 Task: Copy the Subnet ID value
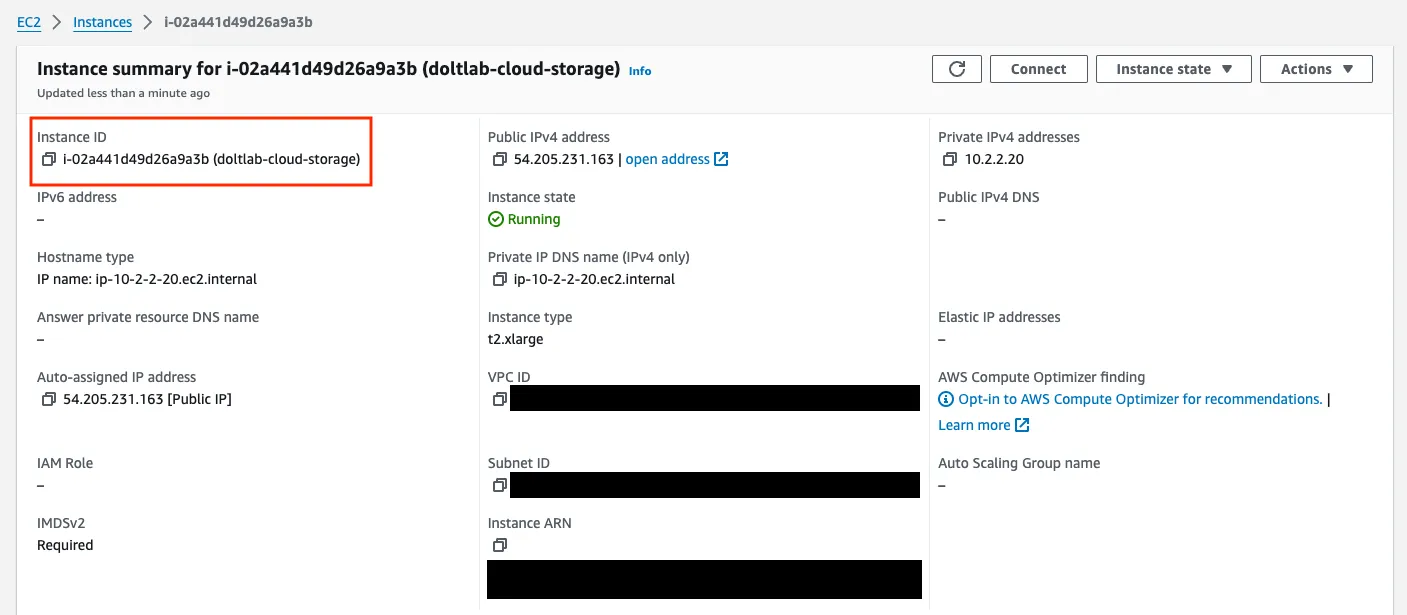tap(500, 485)
